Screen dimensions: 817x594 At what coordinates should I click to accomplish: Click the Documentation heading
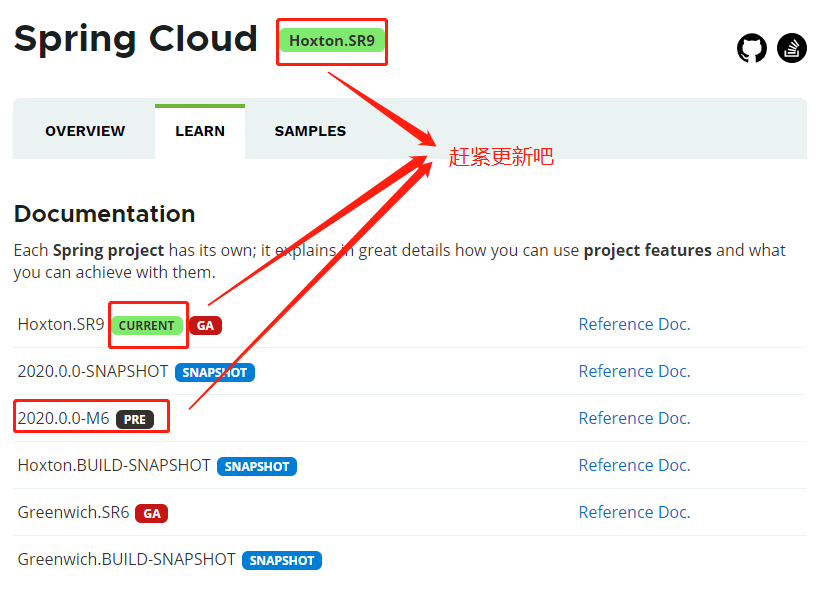point(105,214)
